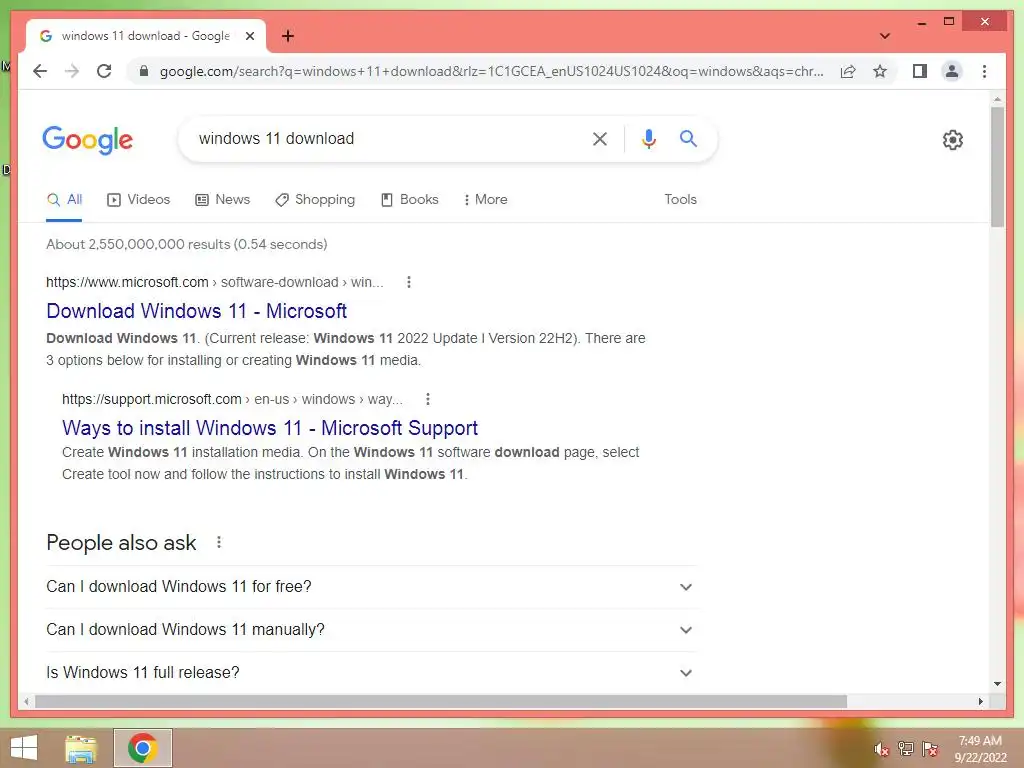Open the More search categories menu
Screen dimensions: 1024x768
(485, 200)
